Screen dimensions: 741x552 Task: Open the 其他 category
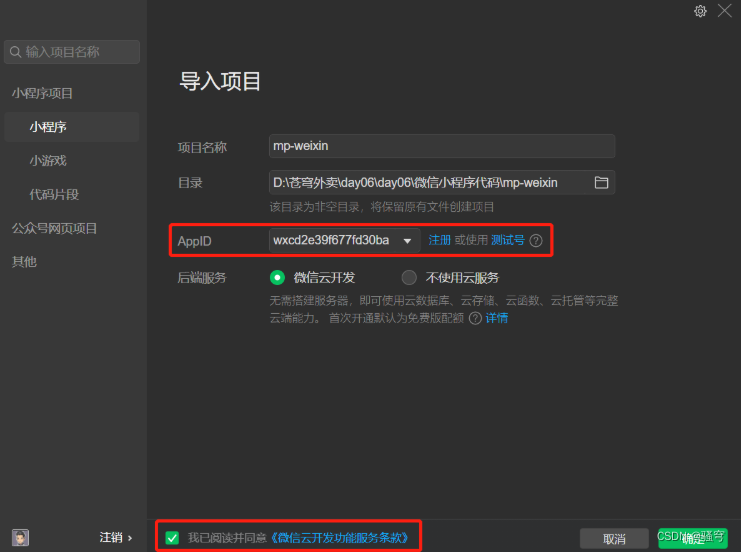click(x=24, y=262)
